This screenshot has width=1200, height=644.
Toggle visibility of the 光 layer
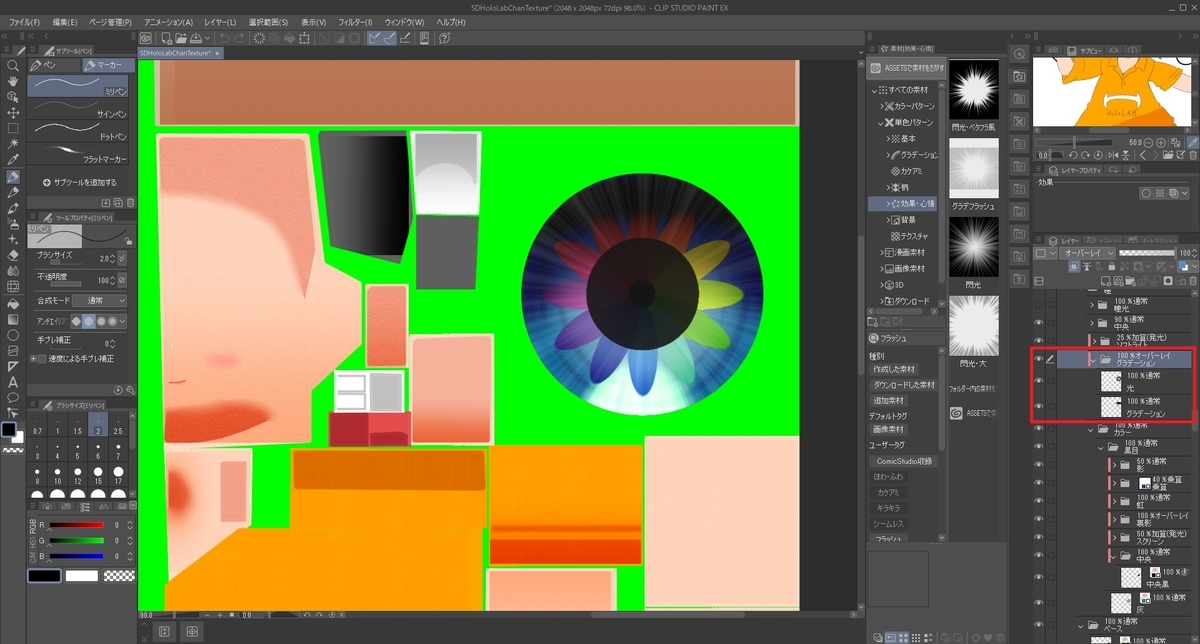click(x=1038, y=381)
